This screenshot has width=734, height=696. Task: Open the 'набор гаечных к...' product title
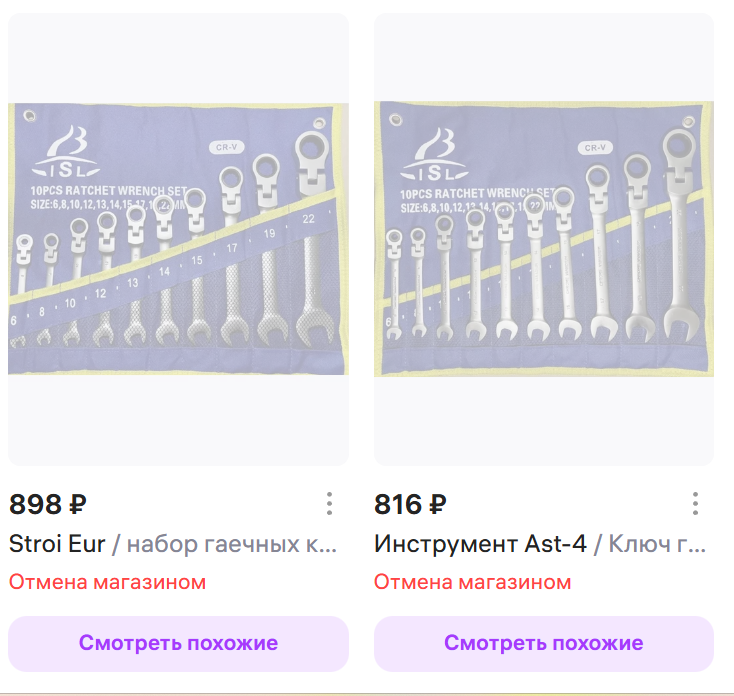232,544
